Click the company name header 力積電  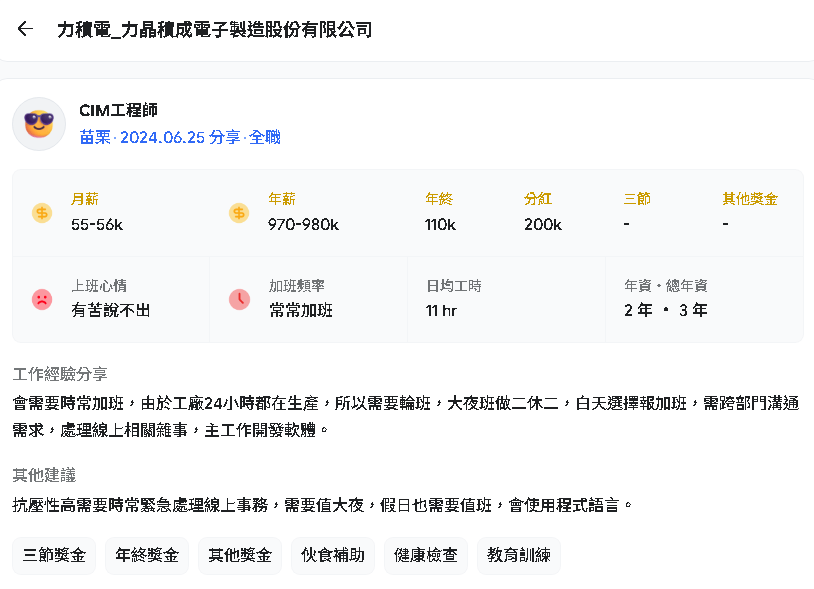pos(214,30)
